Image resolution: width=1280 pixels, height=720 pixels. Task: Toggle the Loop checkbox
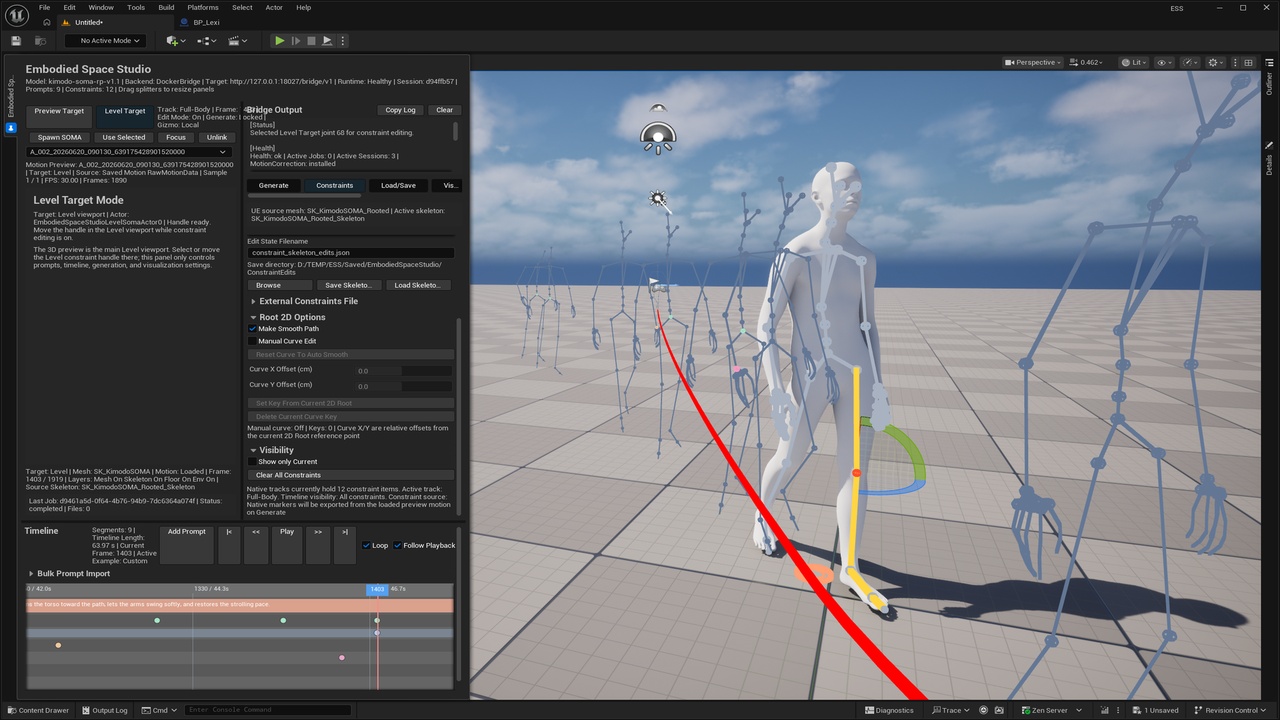(366, 545)
